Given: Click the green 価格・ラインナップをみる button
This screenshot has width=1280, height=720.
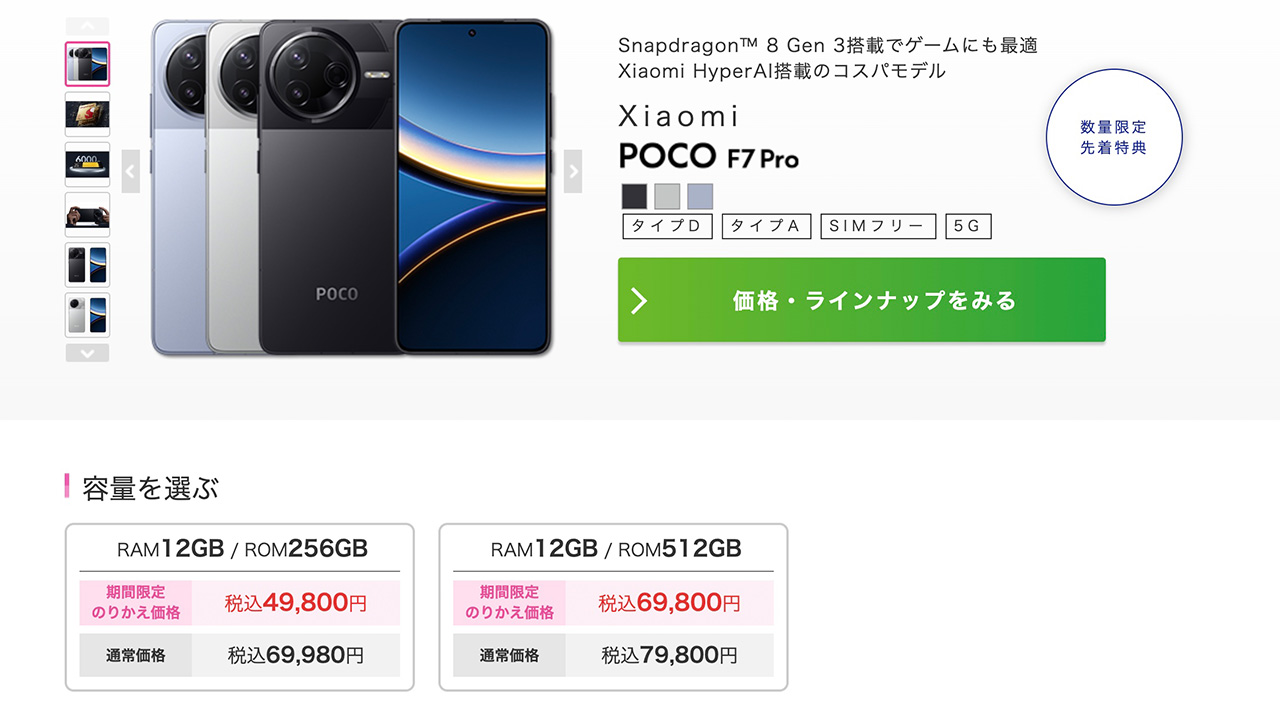Looking at the screenshot, I should tap(861, 300).
